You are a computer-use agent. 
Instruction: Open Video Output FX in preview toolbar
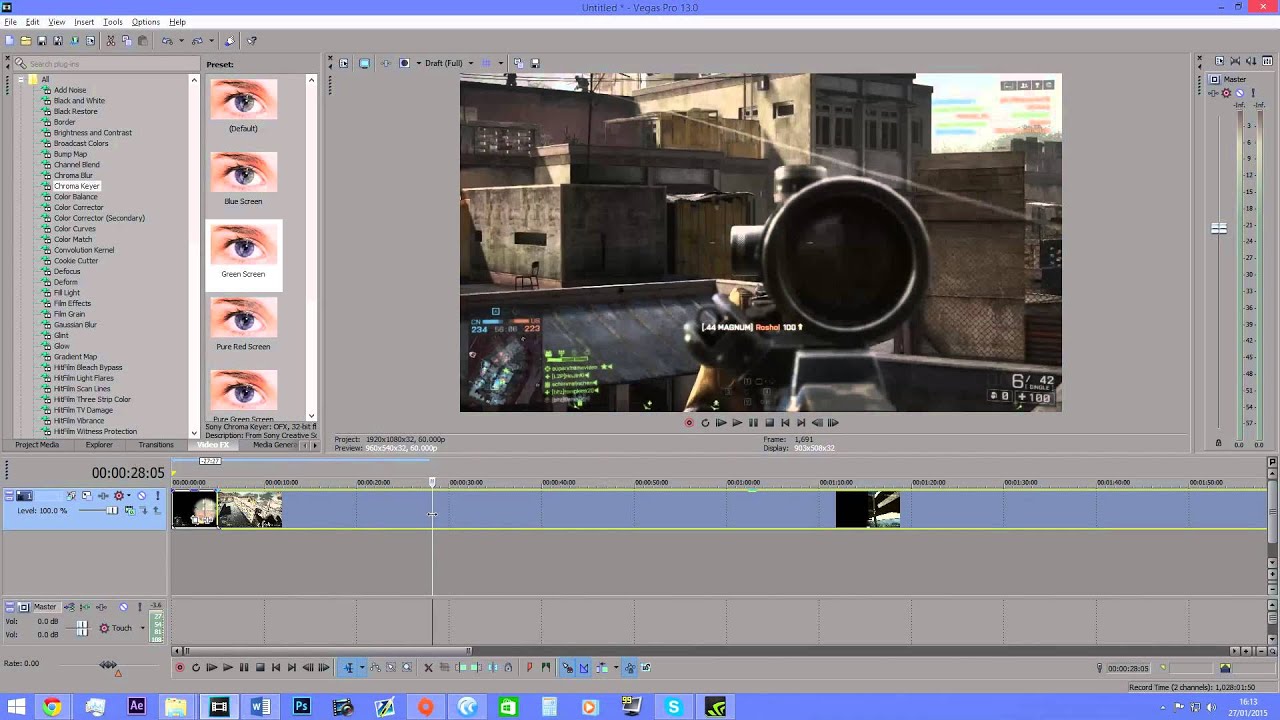[x=386, y=63]
